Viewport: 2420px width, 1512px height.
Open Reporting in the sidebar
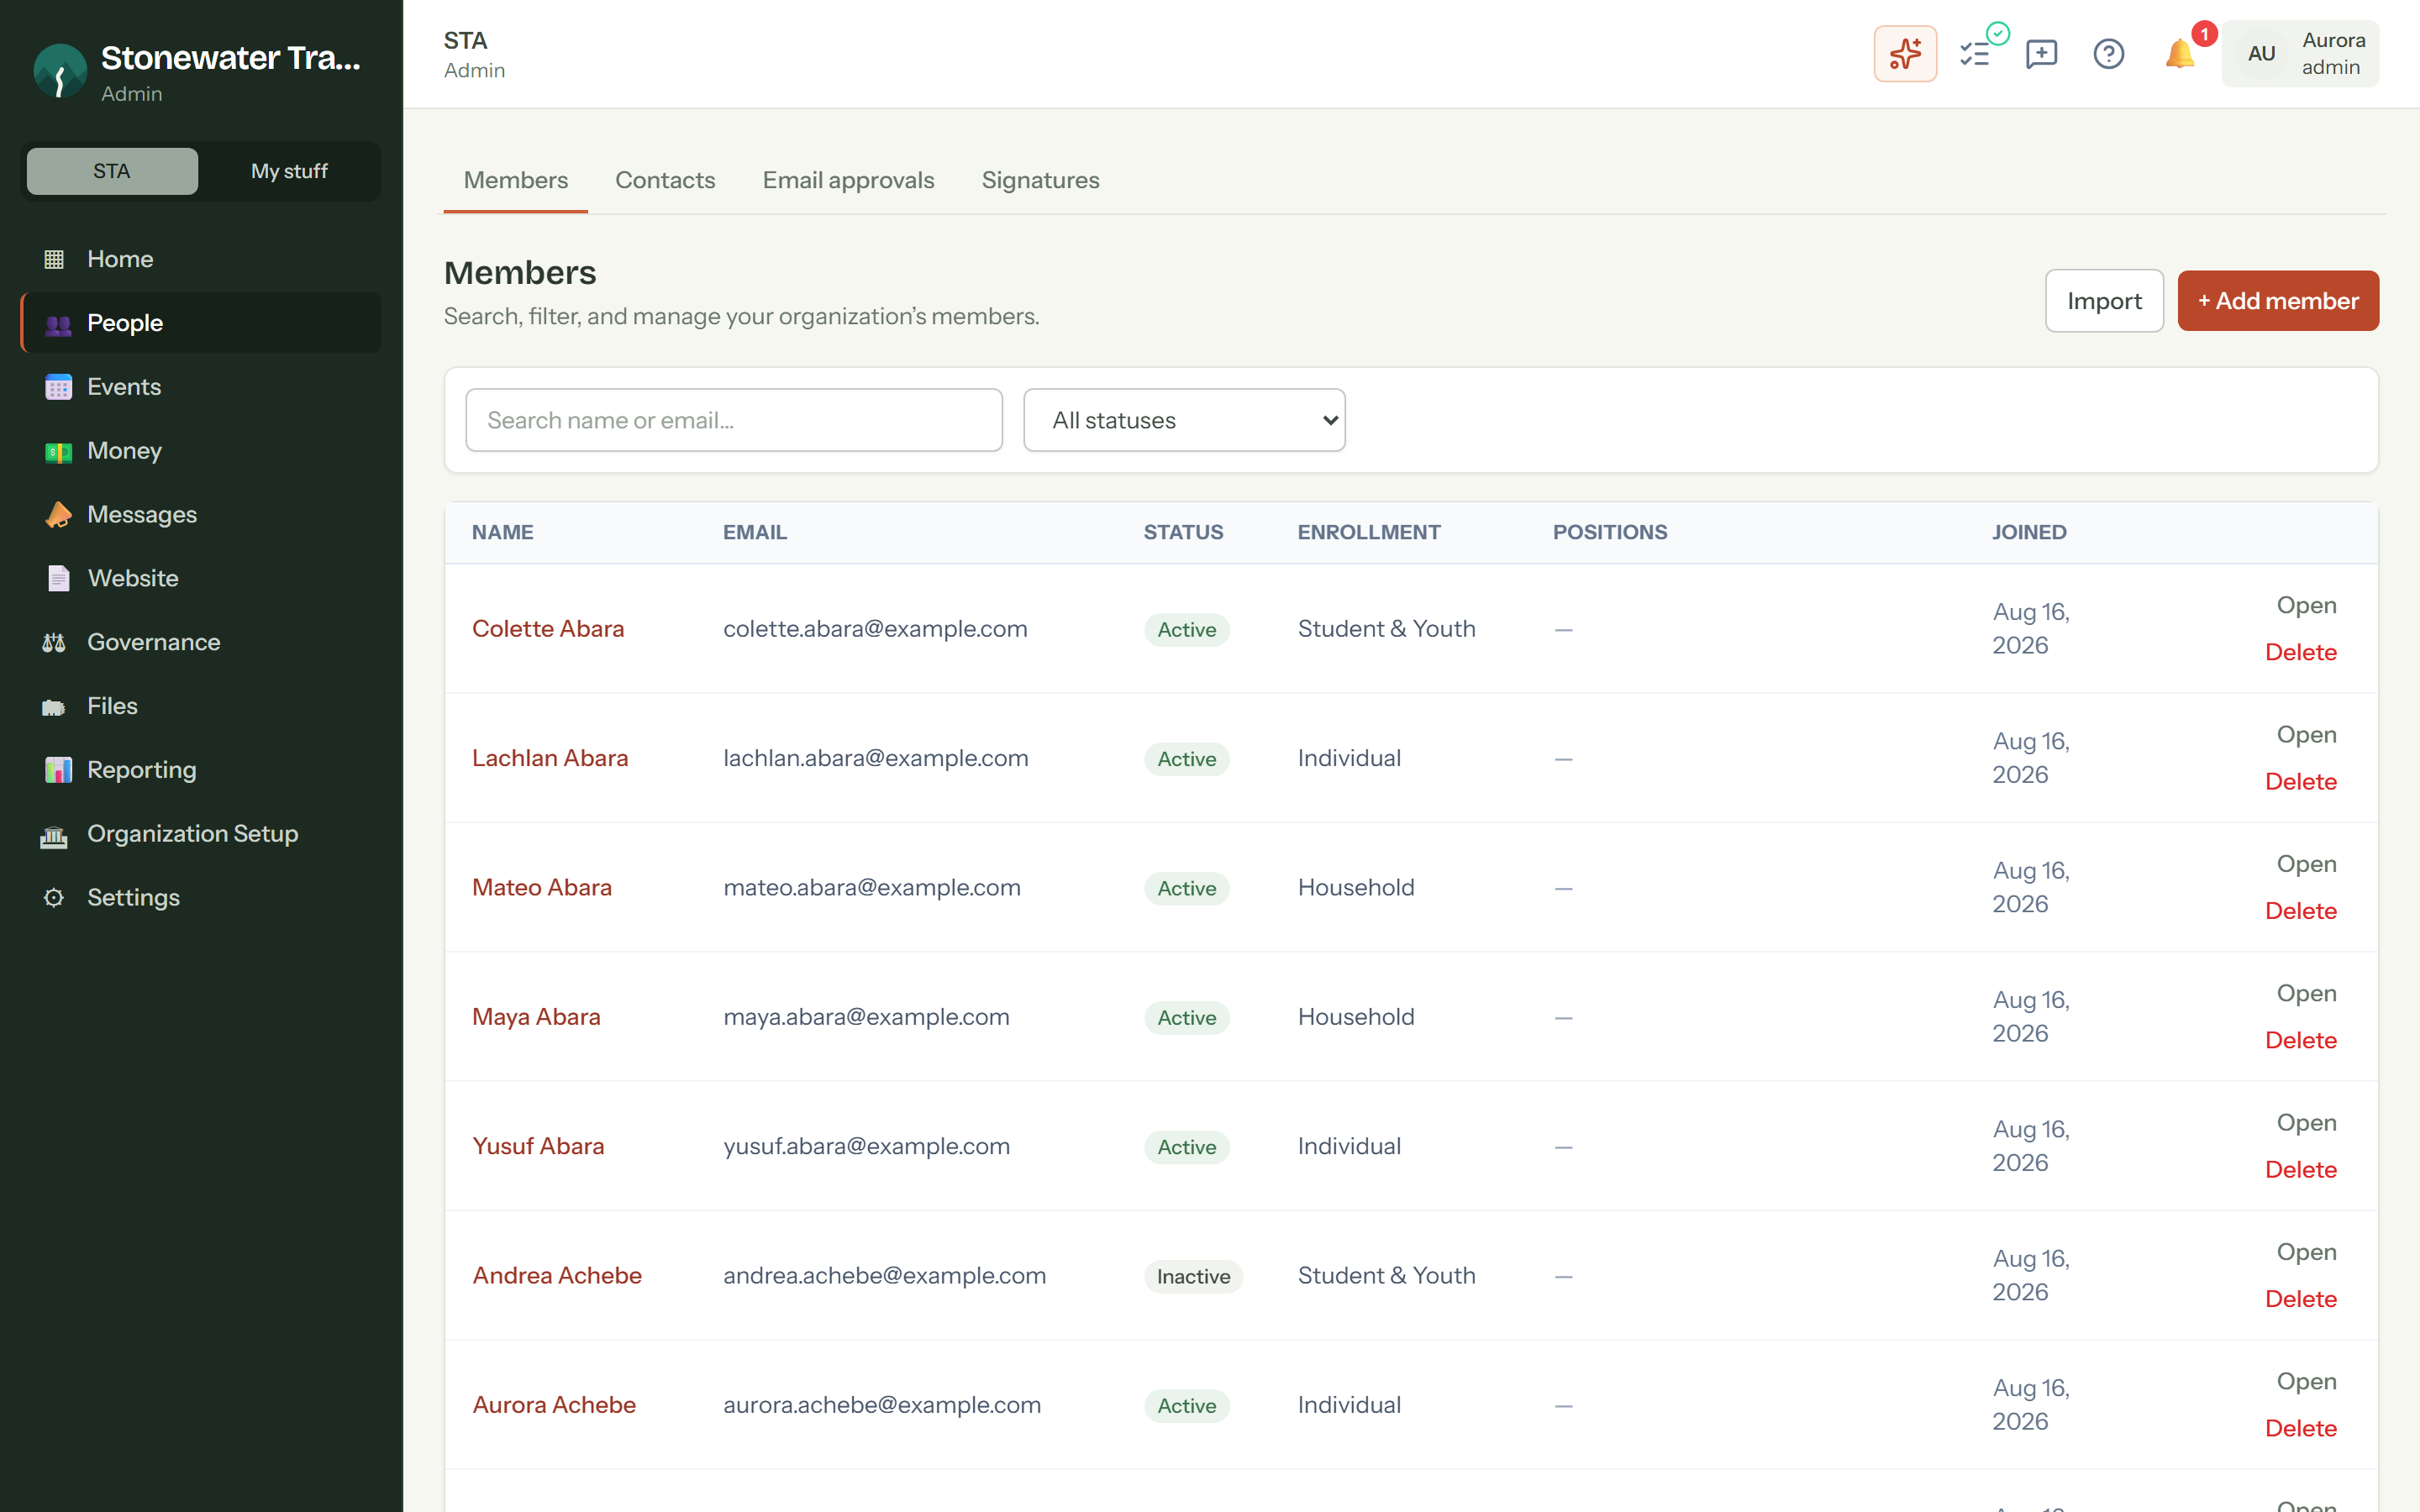click(x=200, y=770)
